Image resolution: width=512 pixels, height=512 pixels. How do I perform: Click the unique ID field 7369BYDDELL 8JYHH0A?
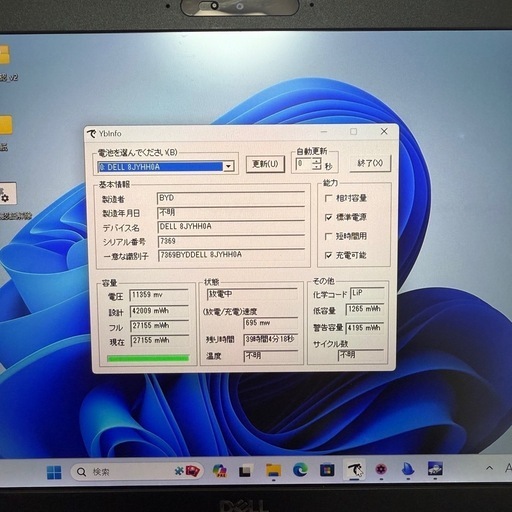coord(231,255)
